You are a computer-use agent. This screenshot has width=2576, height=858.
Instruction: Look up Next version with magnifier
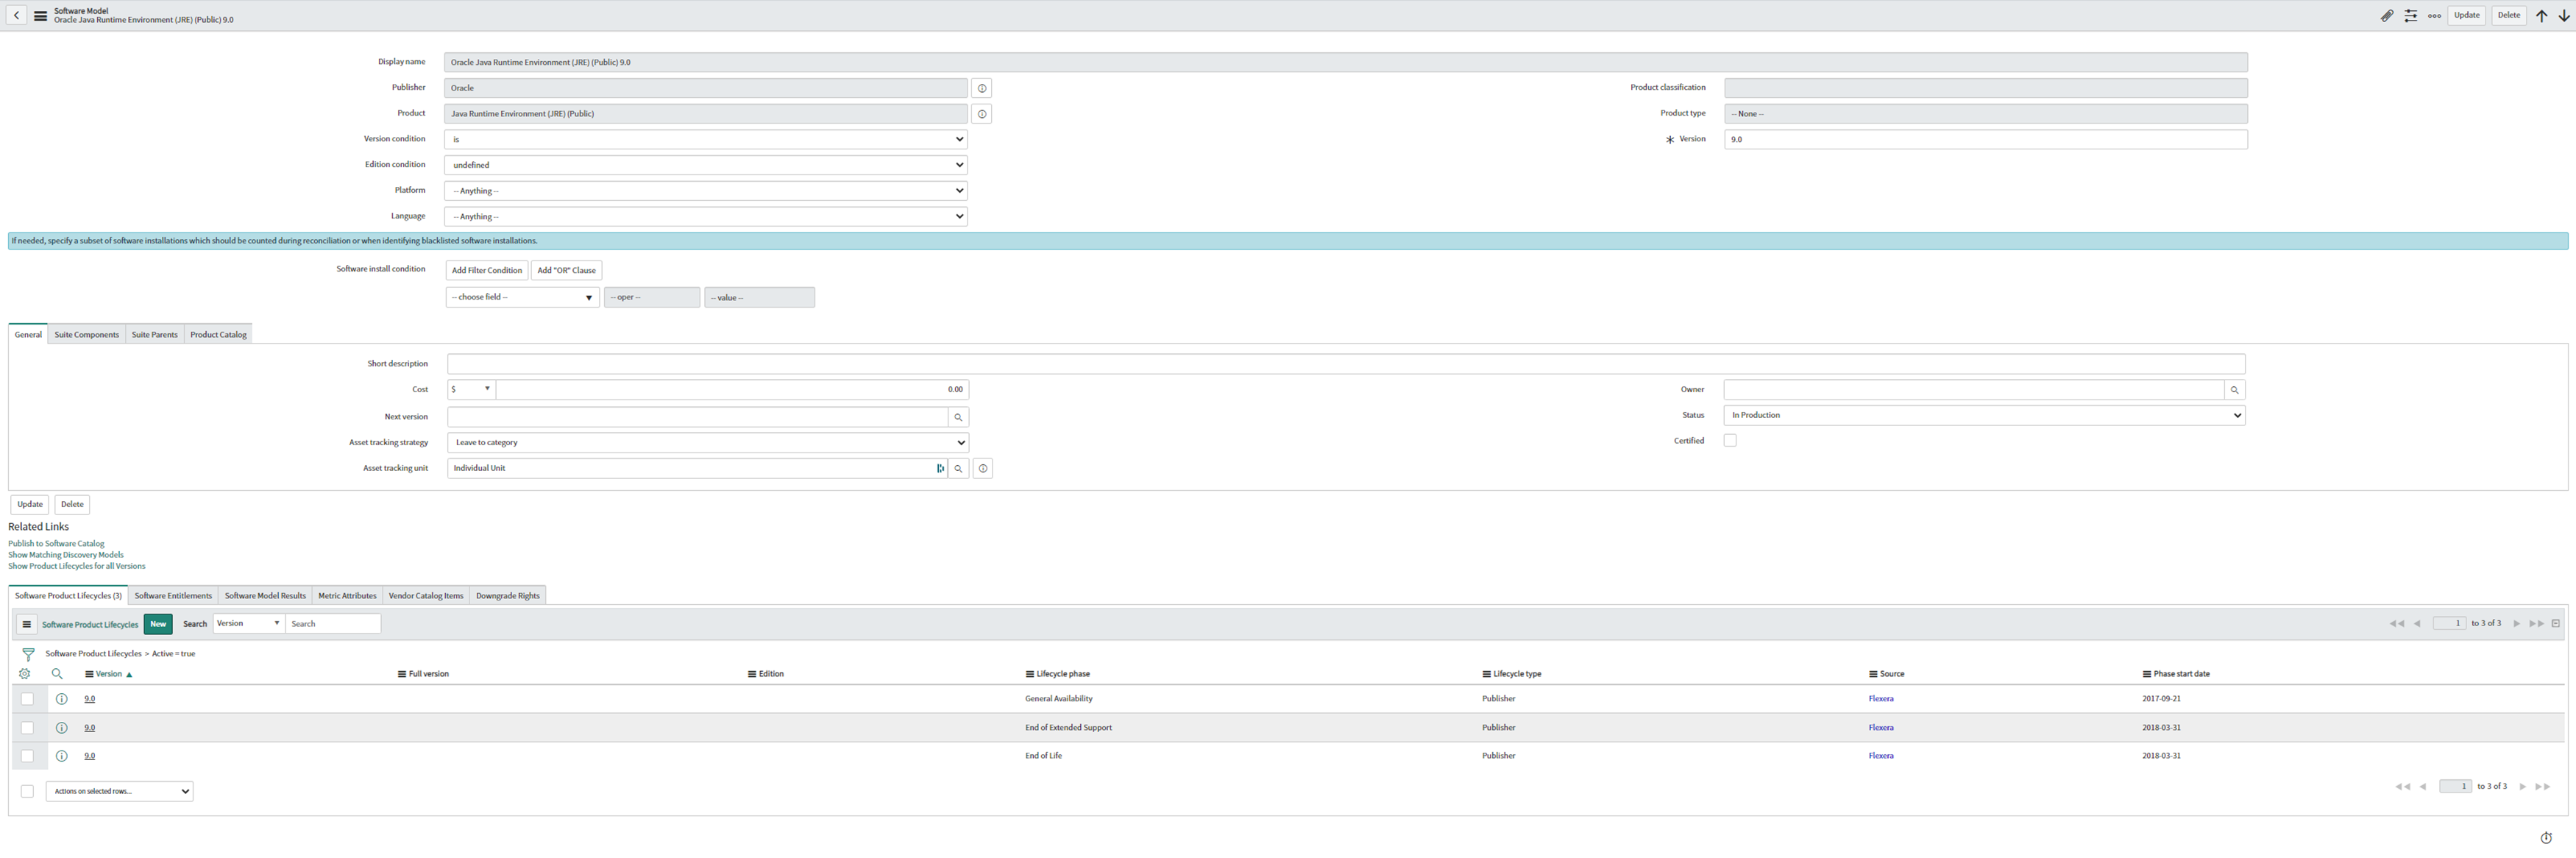tap(958, 417)
